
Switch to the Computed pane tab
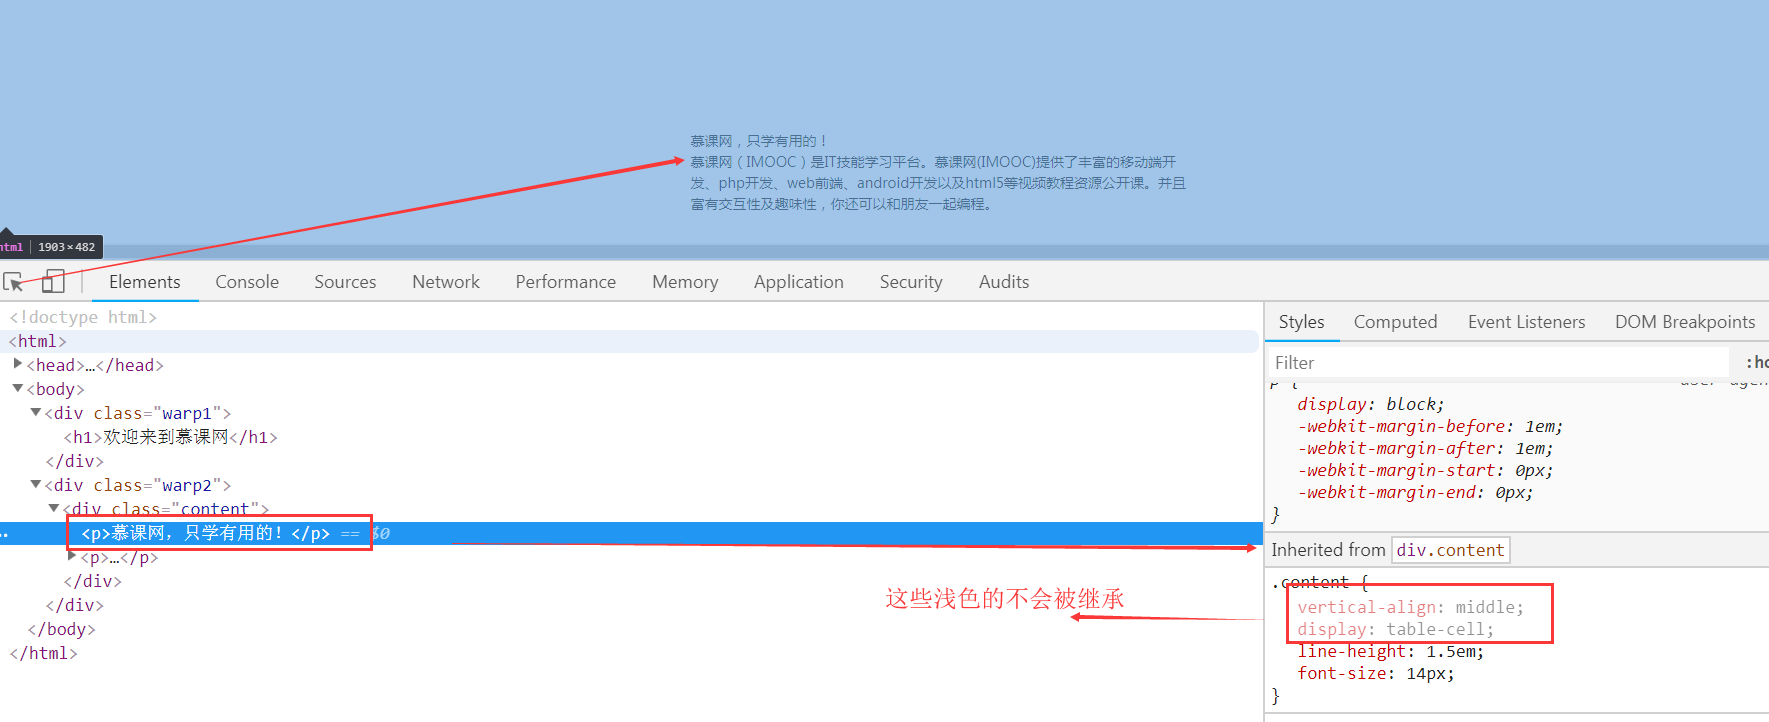pyautogui.click(x=1395, y=322)
